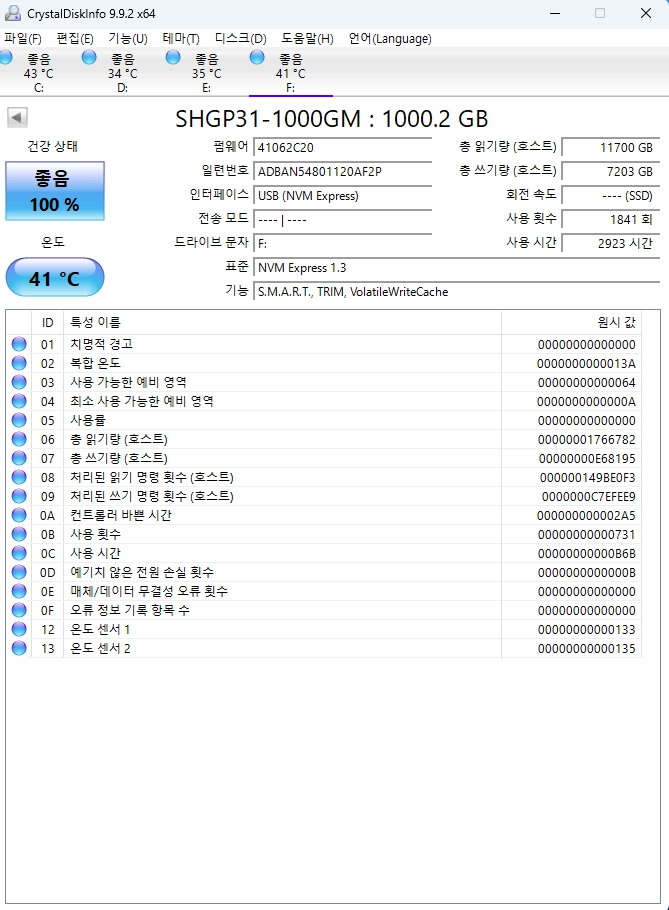Click power-on hours value 2923 시간
Image resolution: width=669 pixels, height=910 pixels.
[x=611, y=243]
